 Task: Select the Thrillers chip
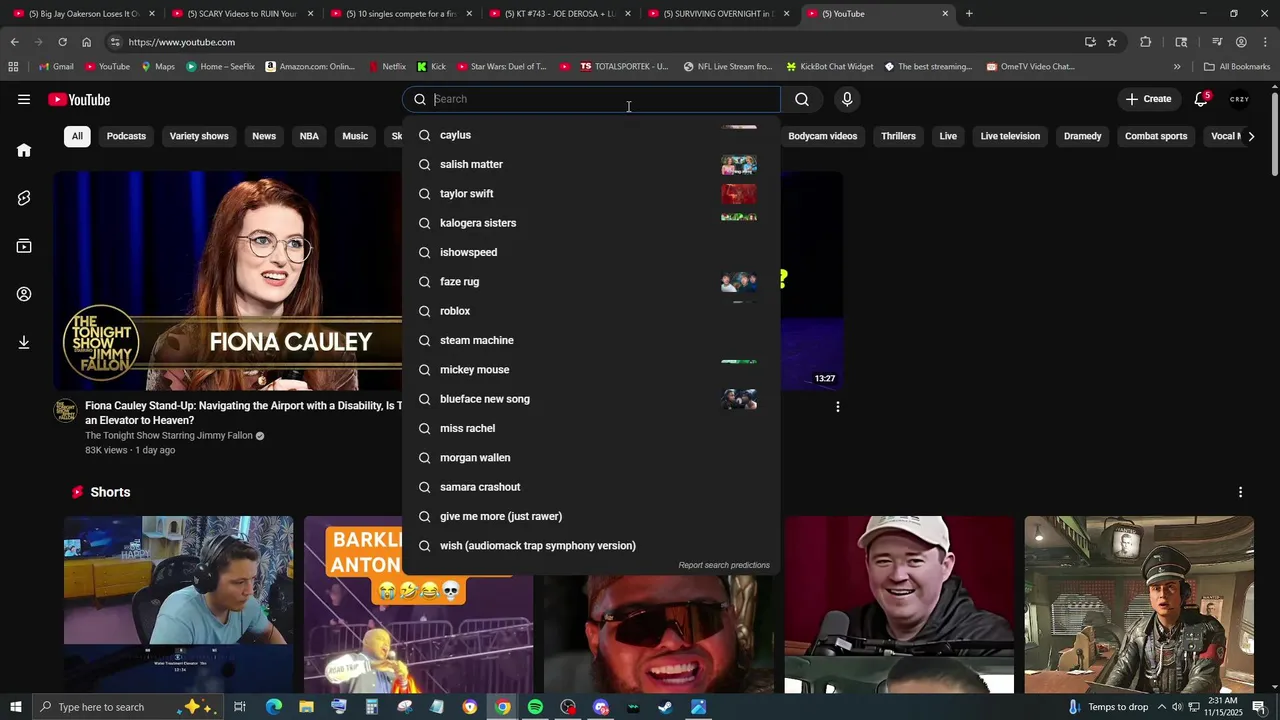898,136
